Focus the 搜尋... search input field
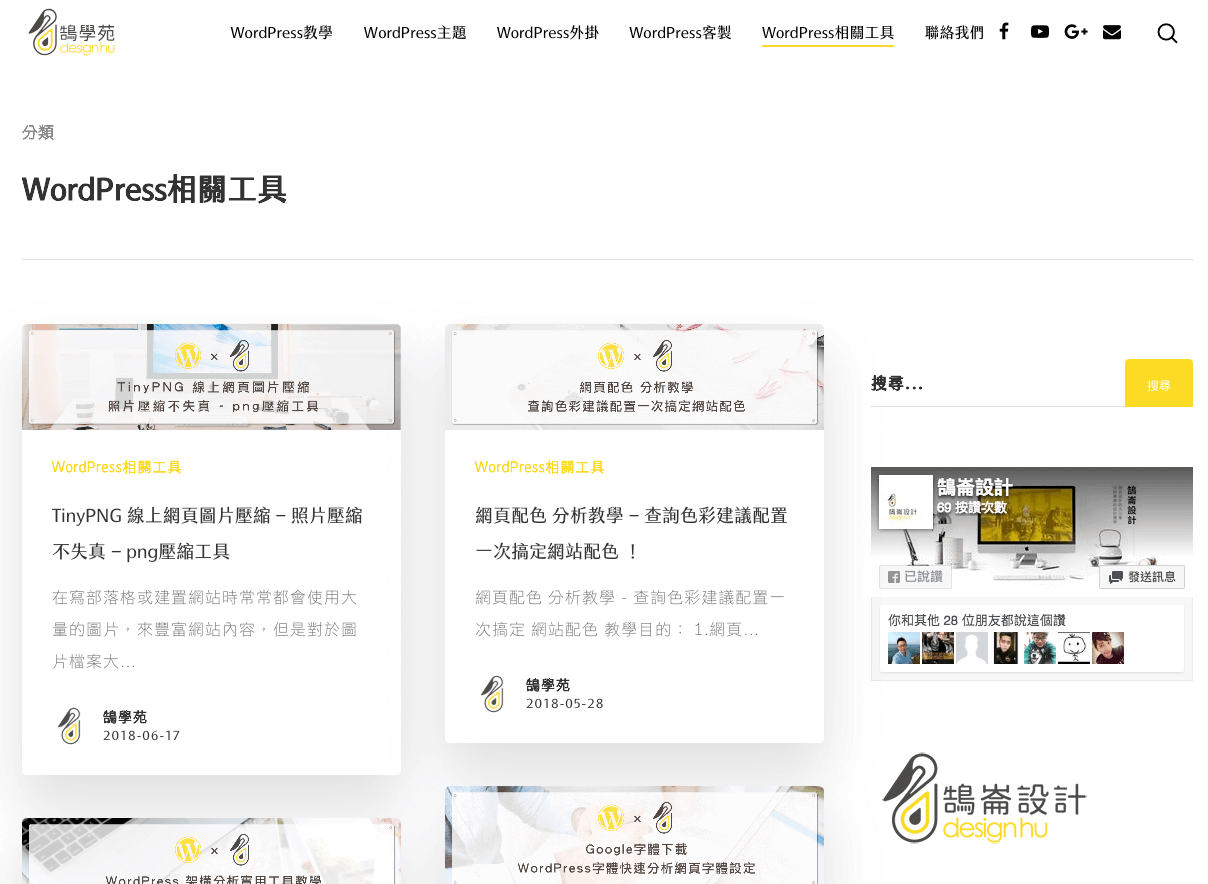 pyautogui.click(x=997, y=384)
